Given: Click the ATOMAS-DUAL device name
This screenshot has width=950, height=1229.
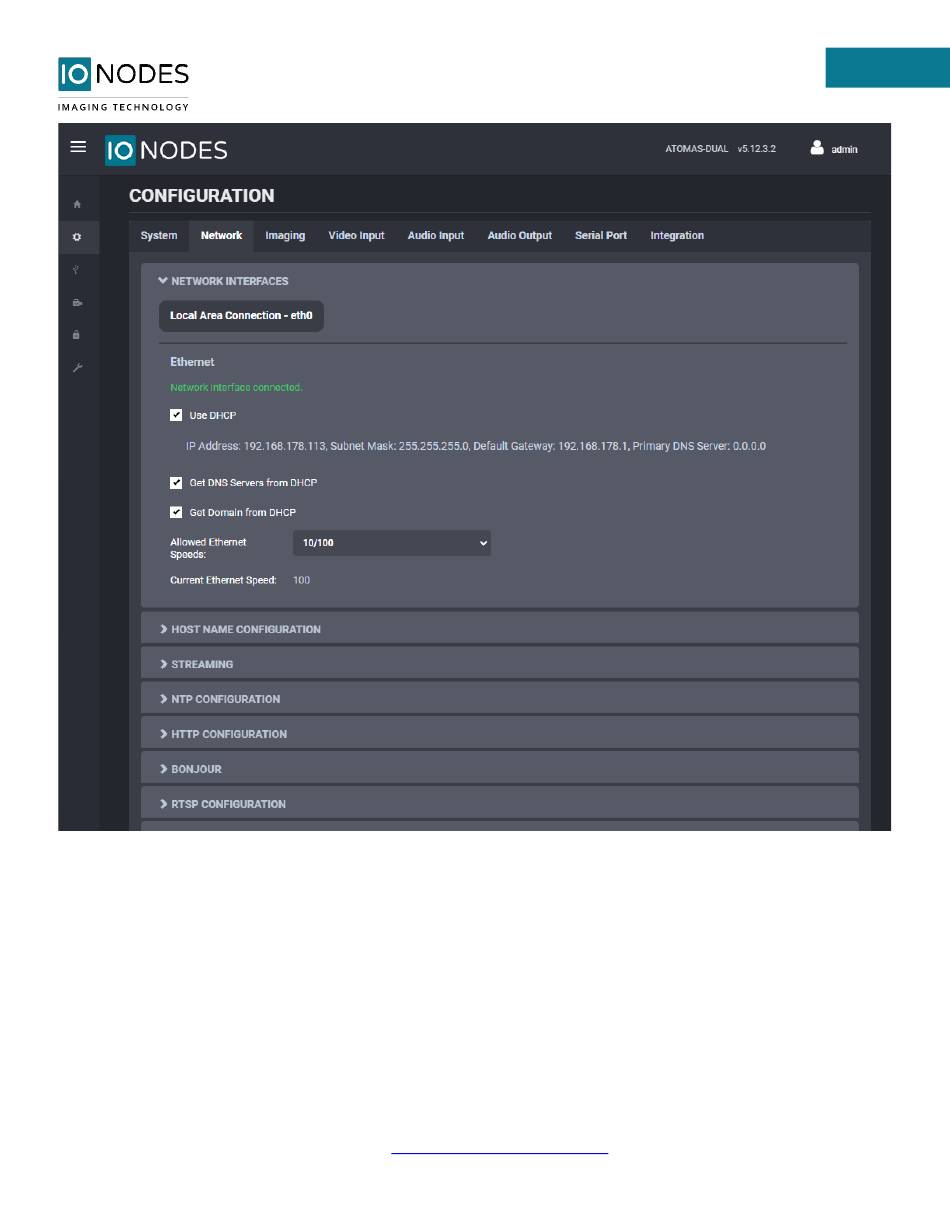Looking at the screenshot, I should 697,148.
